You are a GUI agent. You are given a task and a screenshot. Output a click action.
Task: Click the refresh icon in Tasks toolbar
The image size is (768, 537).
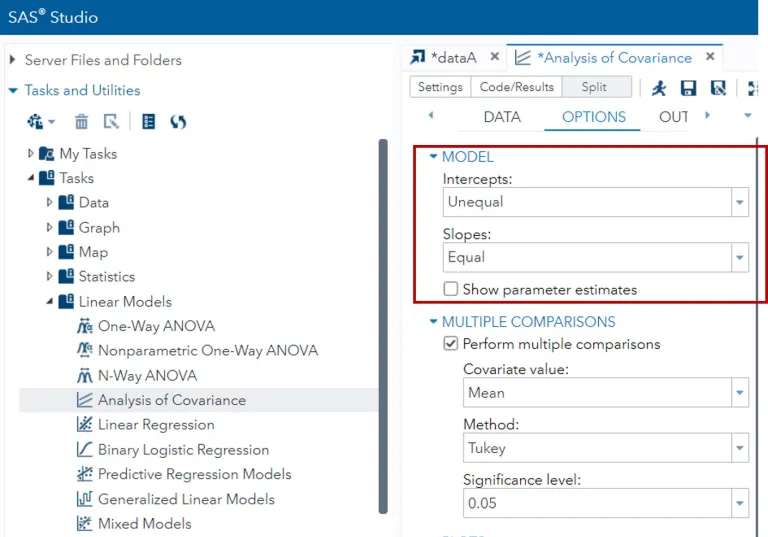[178, 122]
